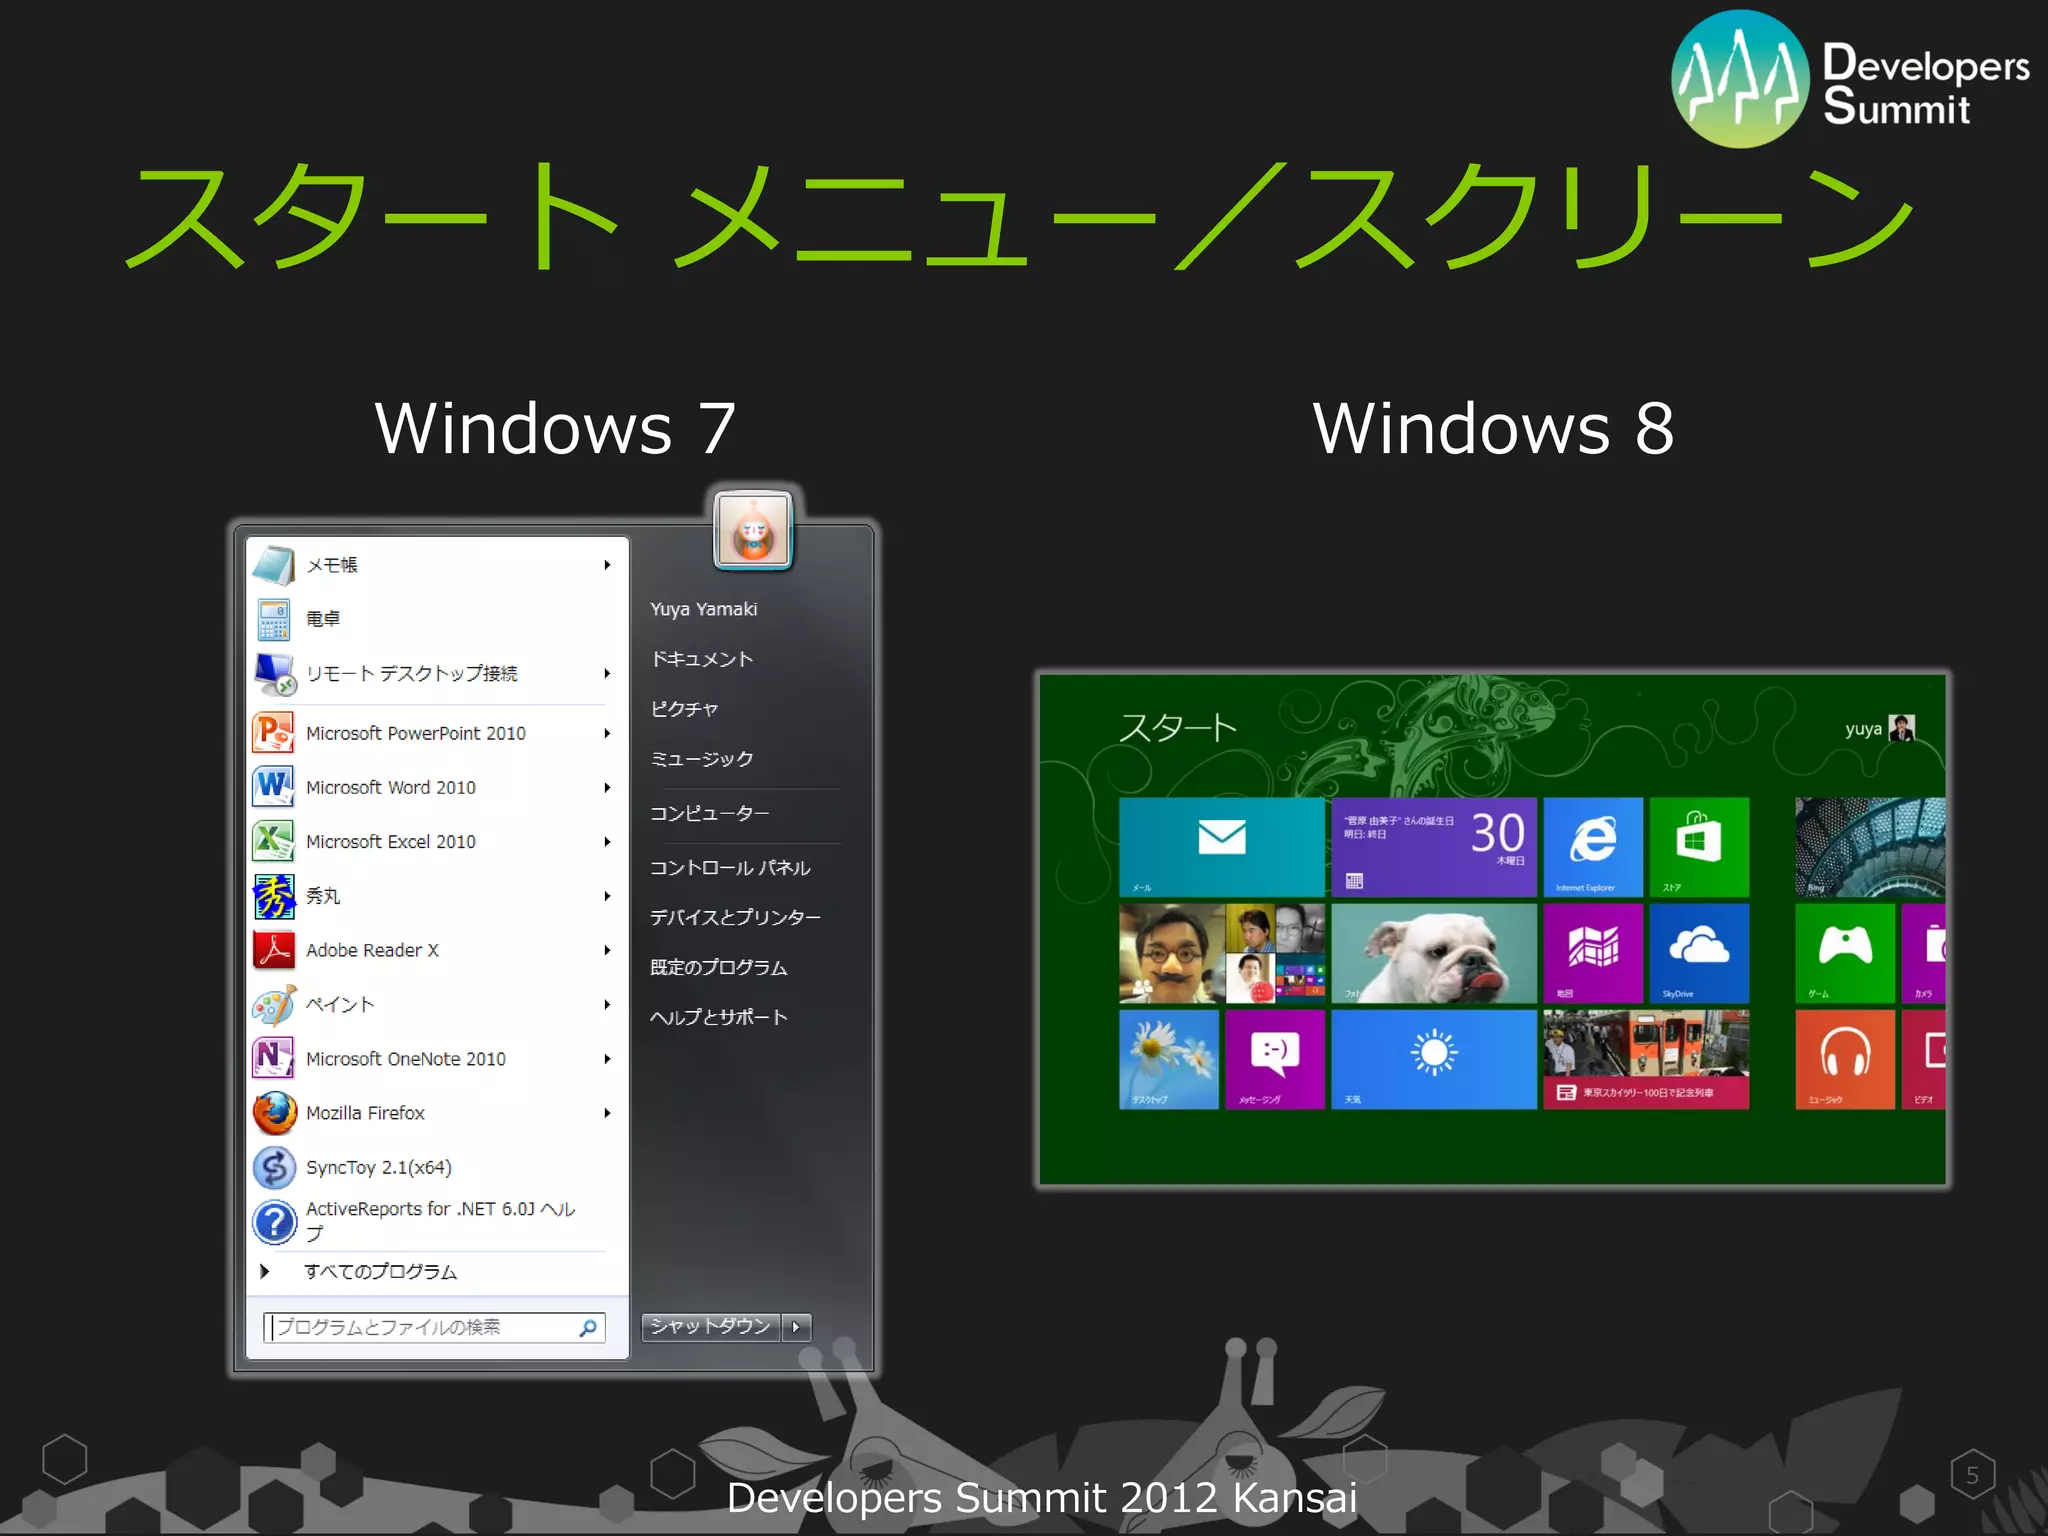
Task: Expand the Mozilla Firefox jump list arrow
Action: click(x=607, y=1113)
